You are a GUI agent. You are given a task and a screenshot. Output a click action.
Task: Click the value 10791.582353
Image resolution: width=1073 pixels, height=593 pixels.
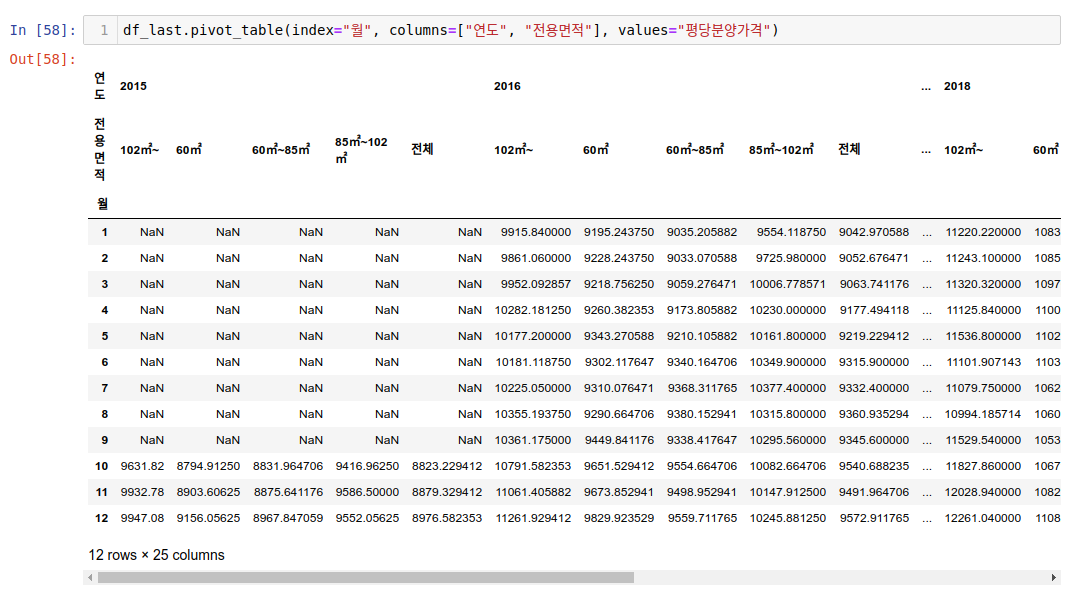pyautogui.click(x=533, y=466)
